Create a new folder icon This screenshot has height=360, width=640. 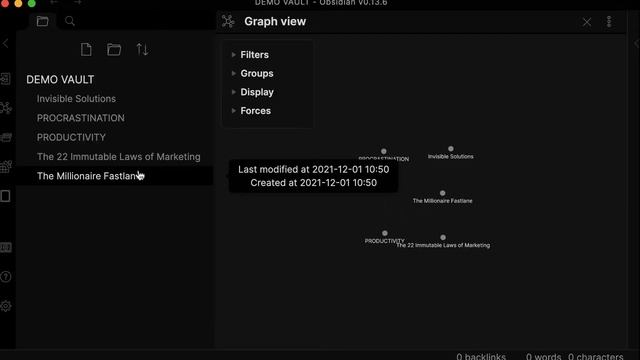tap(114, 50)
